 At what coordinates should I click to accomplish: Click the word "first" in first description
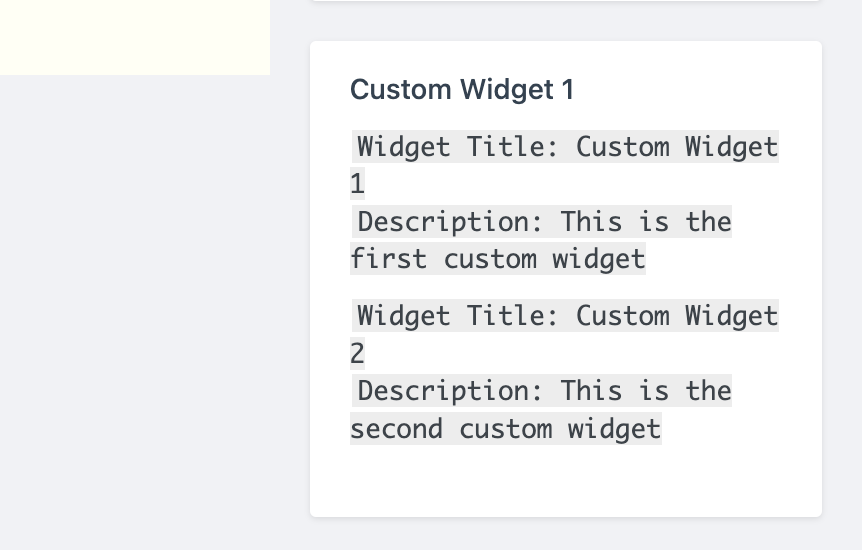pos(388,259)
